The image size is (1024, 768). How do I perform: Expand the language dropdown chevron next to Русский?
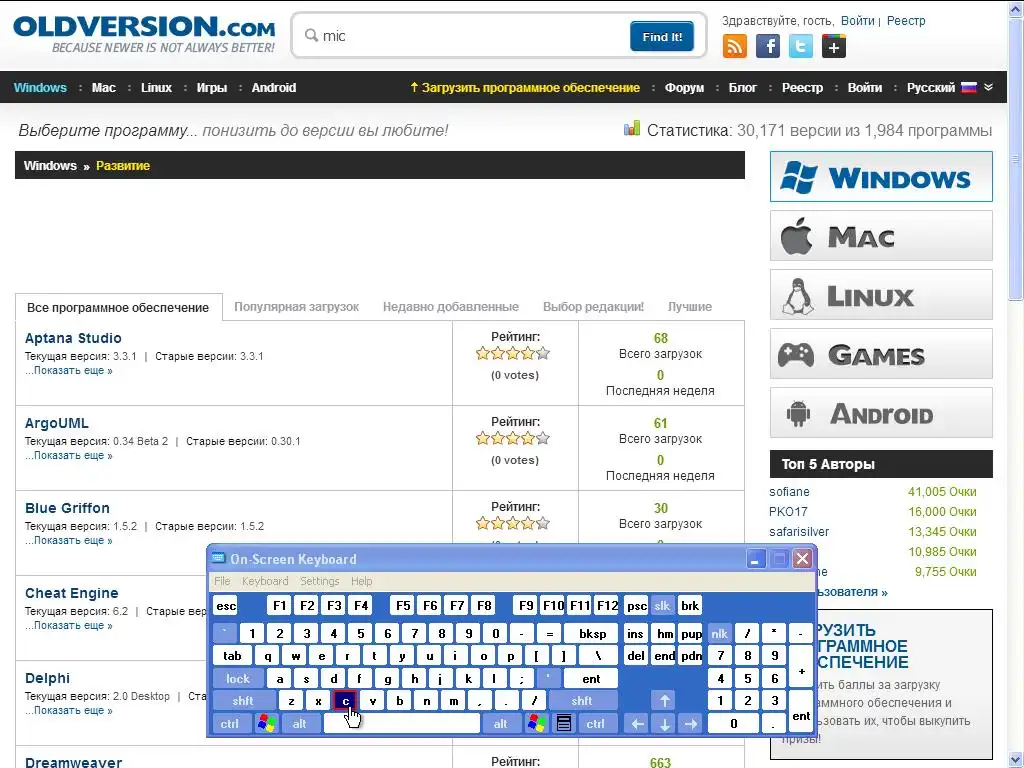tap(988, 88)
